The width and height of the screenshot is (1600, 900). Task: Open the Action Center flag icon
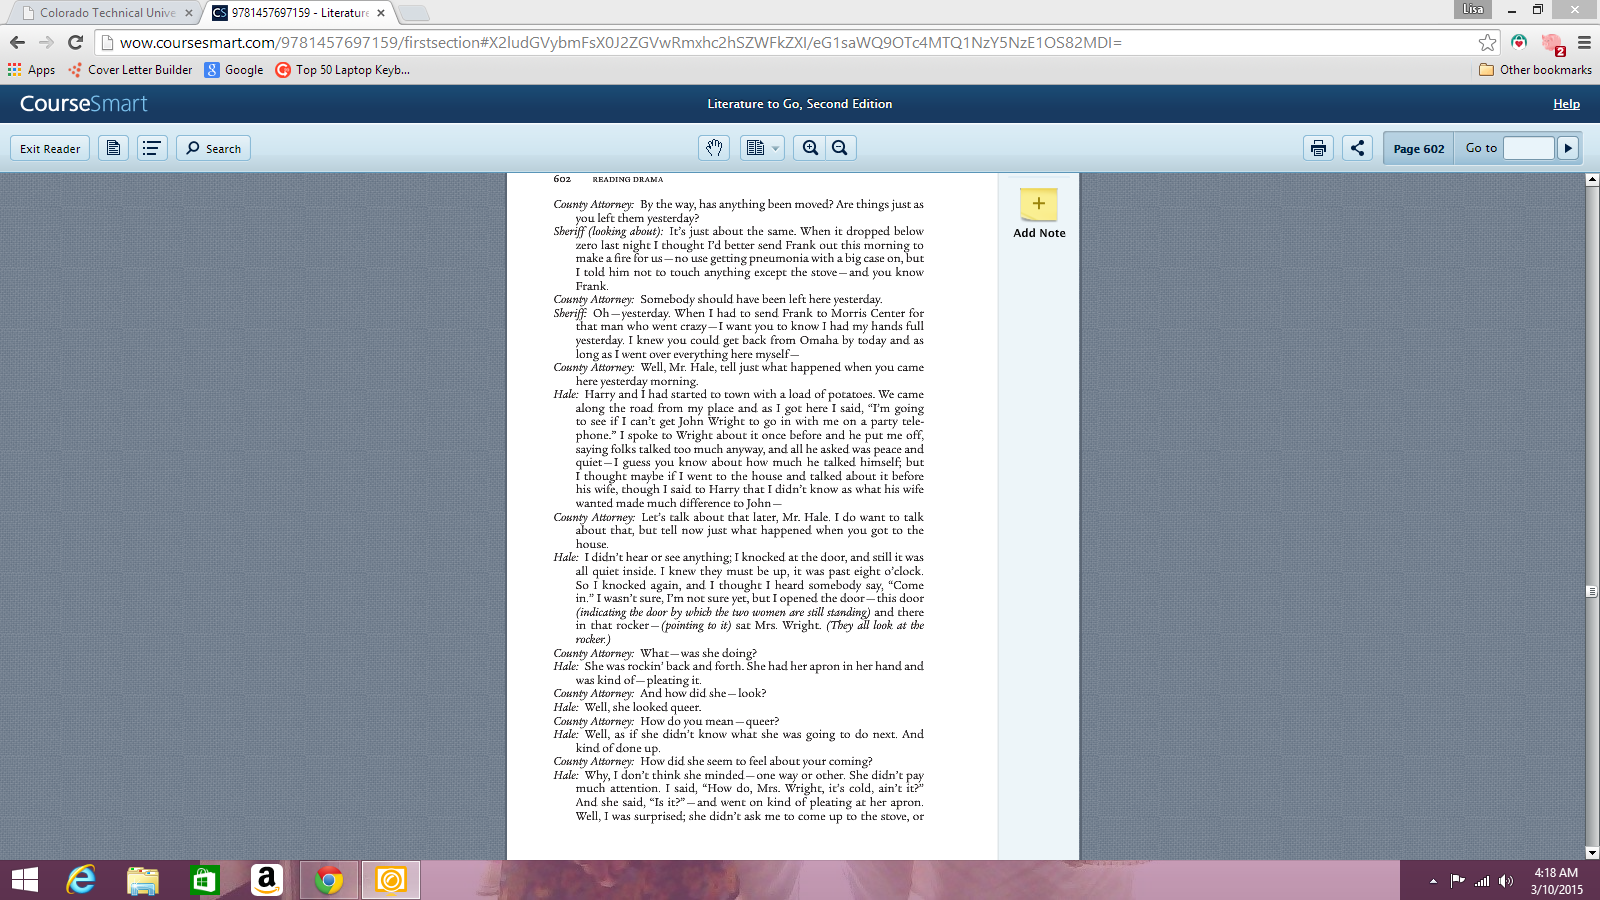pos(1458,881)
